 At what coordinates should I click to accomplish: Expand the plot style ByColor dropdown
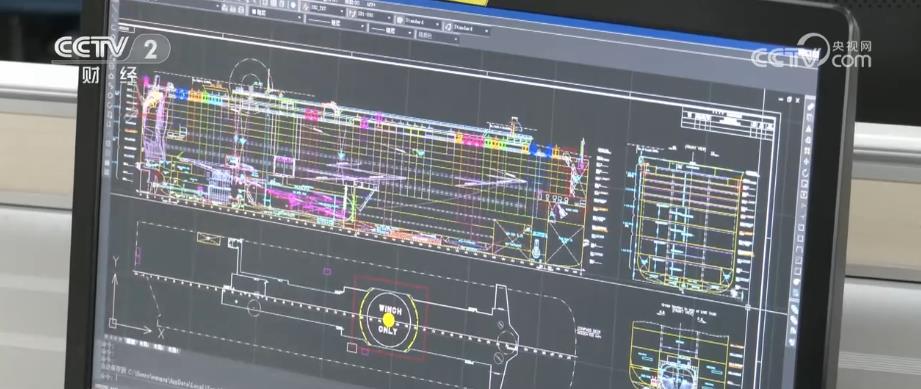(x=438, y=36)
